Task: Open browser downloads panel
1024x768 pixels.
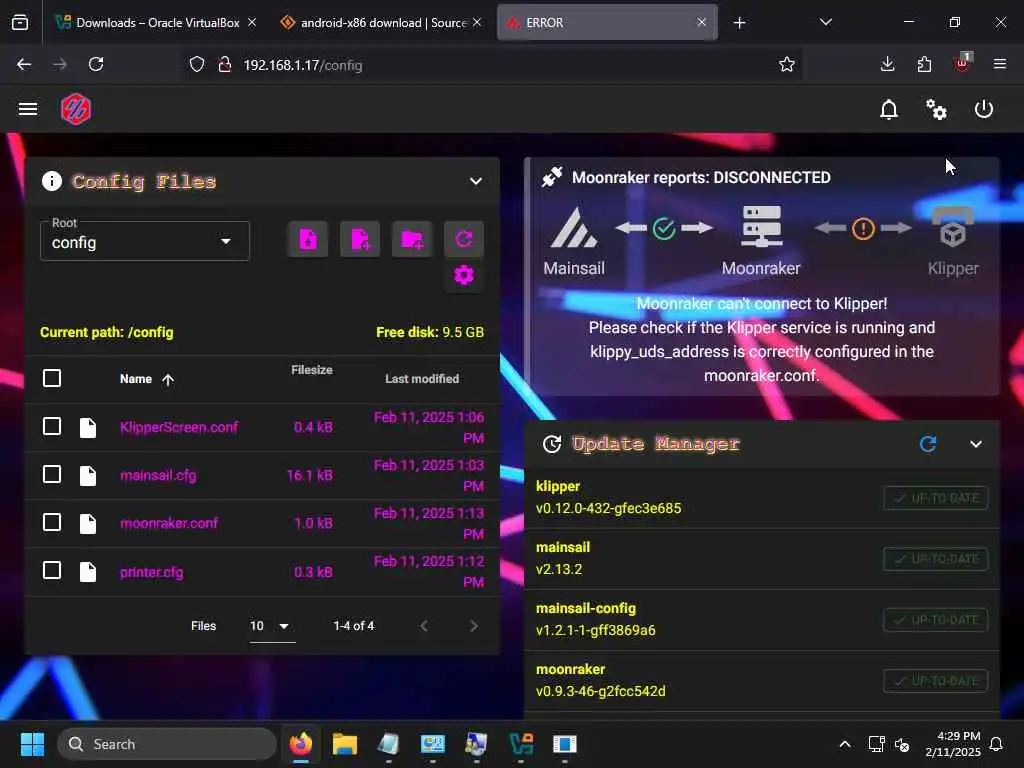Action: point(887,64)
